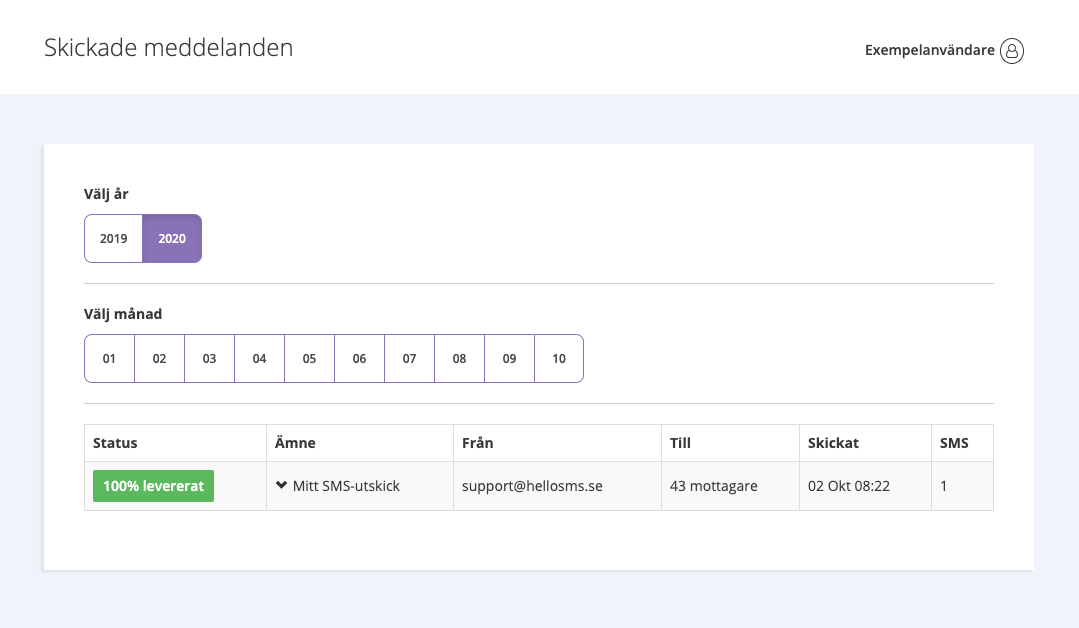Choose month 03
1079x628 pixels.
click(x=209, y=358)
